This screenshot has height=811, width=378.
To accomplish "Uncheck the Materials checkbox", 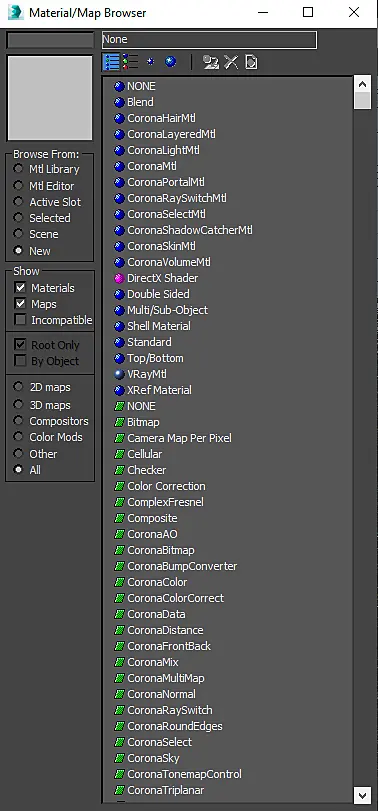I will pyautogui.click(x=20, y=288).
